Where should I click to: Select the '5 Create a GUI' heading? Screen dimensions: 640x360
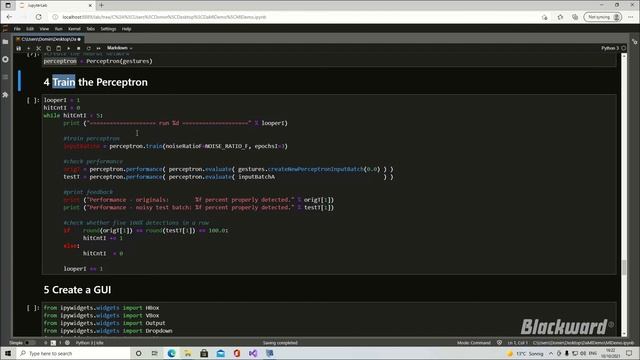(x=77, y=290)
